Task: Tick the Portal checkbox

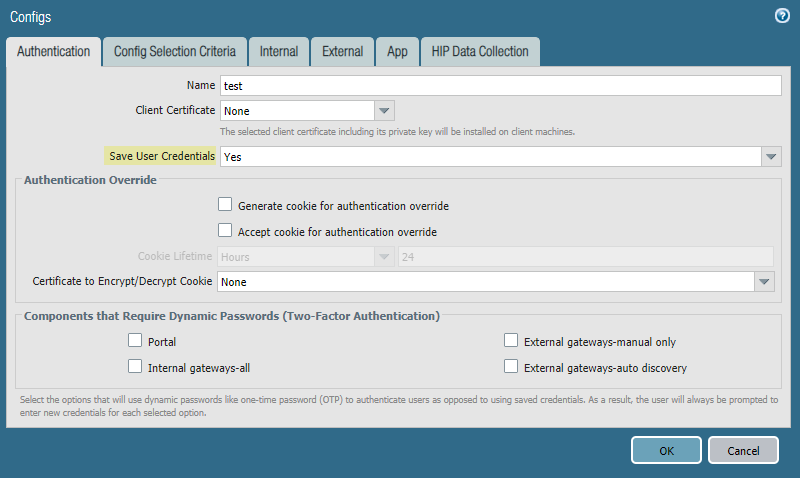Action: pyautogui.click(x=135, y=341)
